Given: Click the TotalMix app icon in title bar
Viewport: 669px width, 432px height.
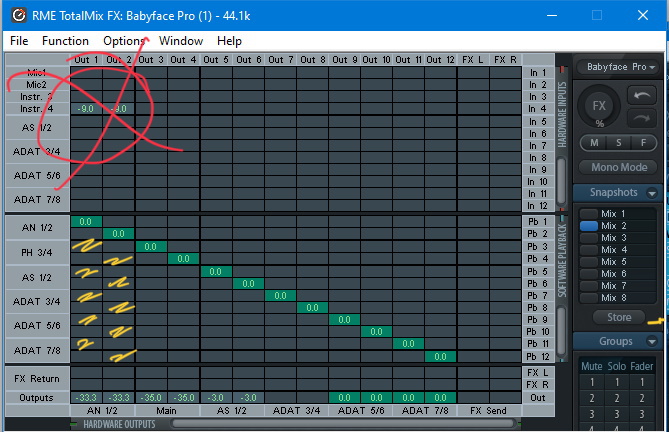Looking at the screenshot, I should point(18,16).
